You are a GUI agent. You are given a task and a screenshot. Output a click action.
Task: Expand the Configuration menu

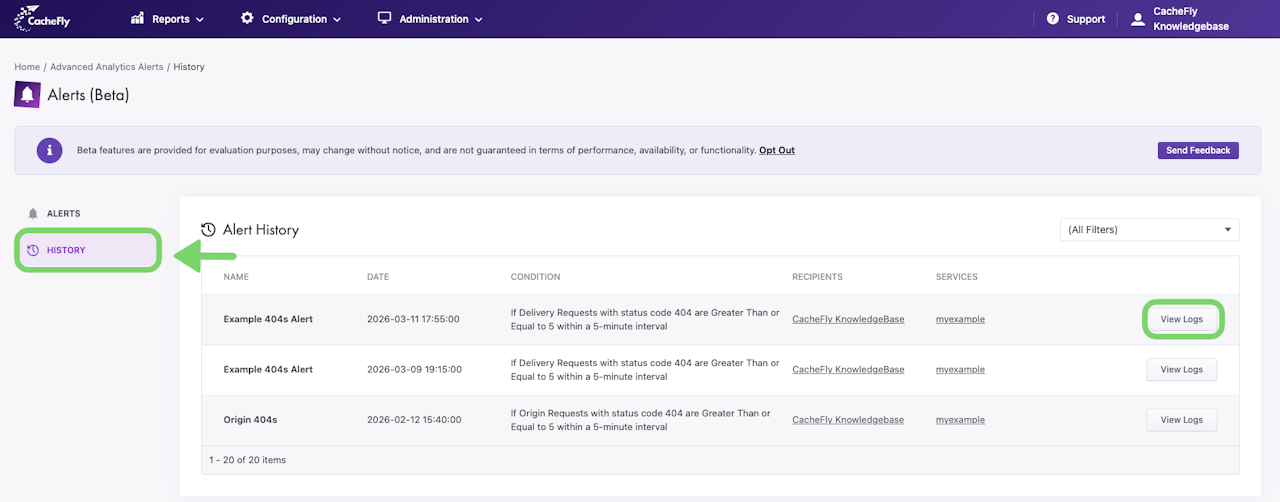tap(291, 19)
